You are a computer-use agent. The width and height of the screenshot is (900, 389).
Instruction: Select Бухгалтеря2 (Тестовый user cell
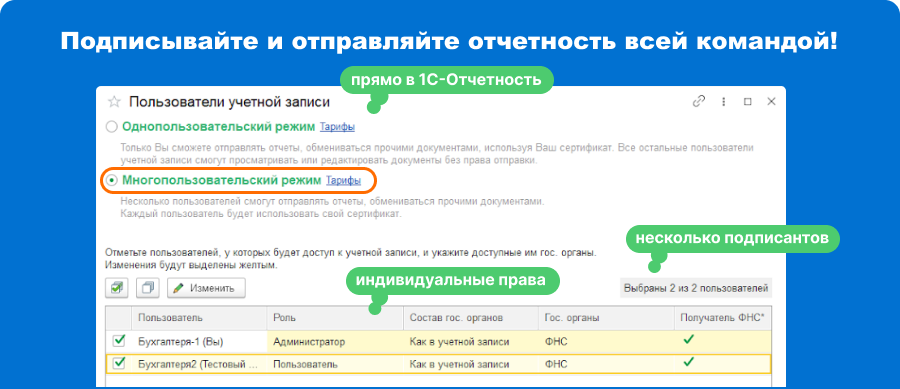click(x=199, y=364)
